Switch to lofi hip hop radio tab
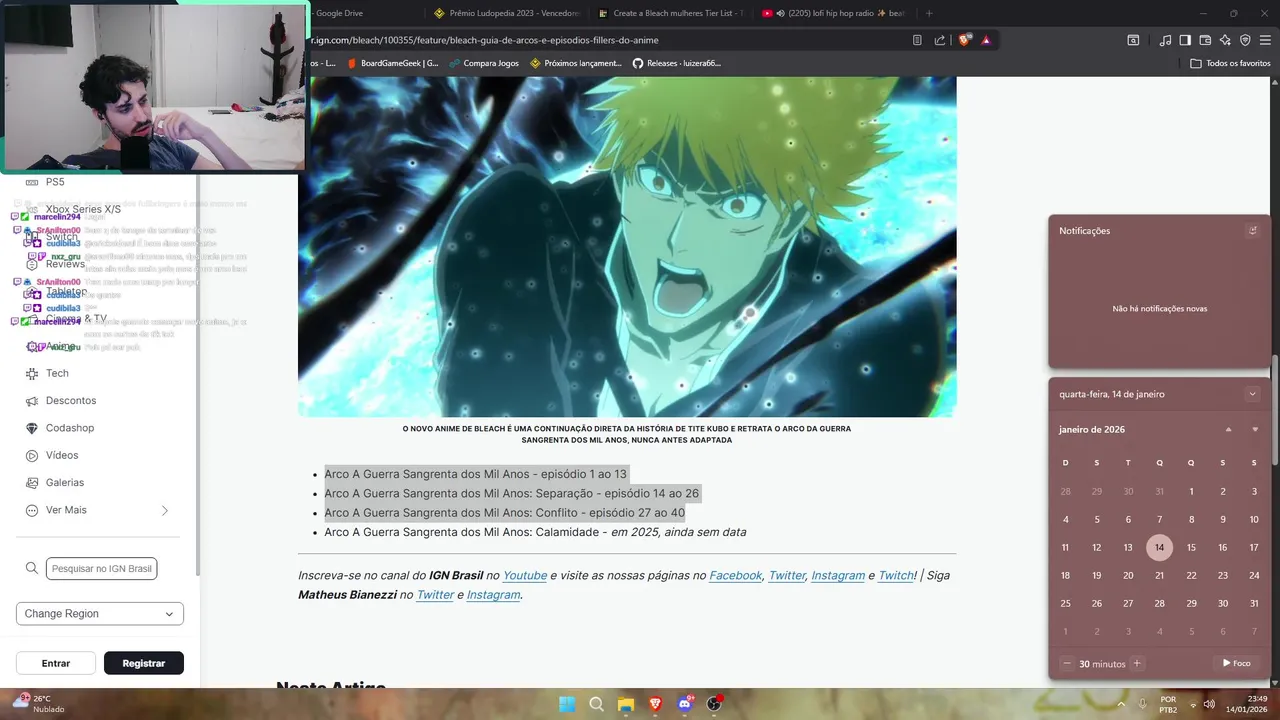This screenshot has width=1280, height=720. coord(835,13)
